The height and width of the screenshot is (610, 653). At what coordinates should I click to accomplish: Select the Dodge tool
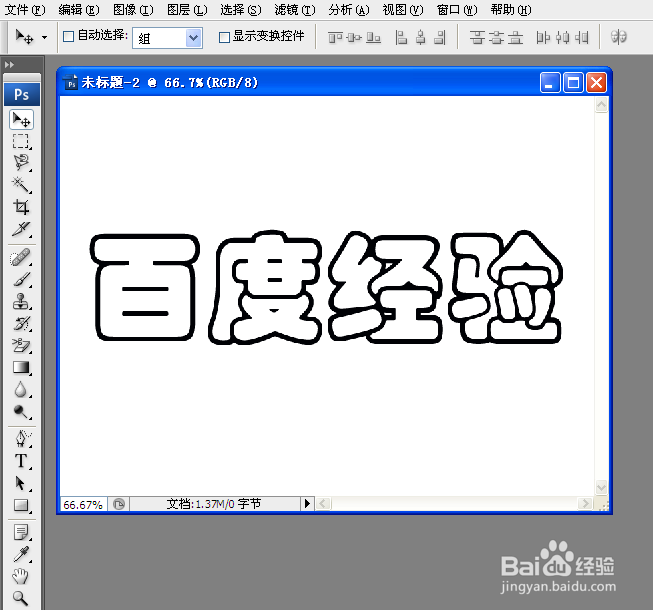pos(20,412)
